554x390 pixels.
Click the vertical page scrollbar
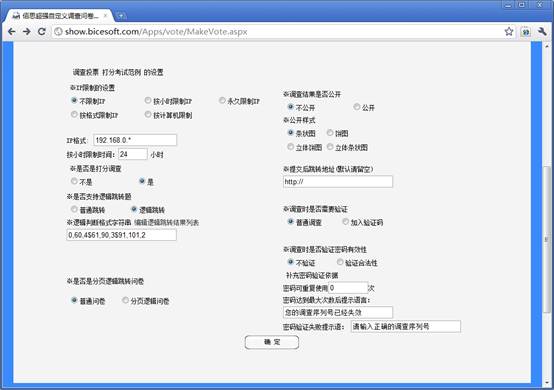pos(546,239)
